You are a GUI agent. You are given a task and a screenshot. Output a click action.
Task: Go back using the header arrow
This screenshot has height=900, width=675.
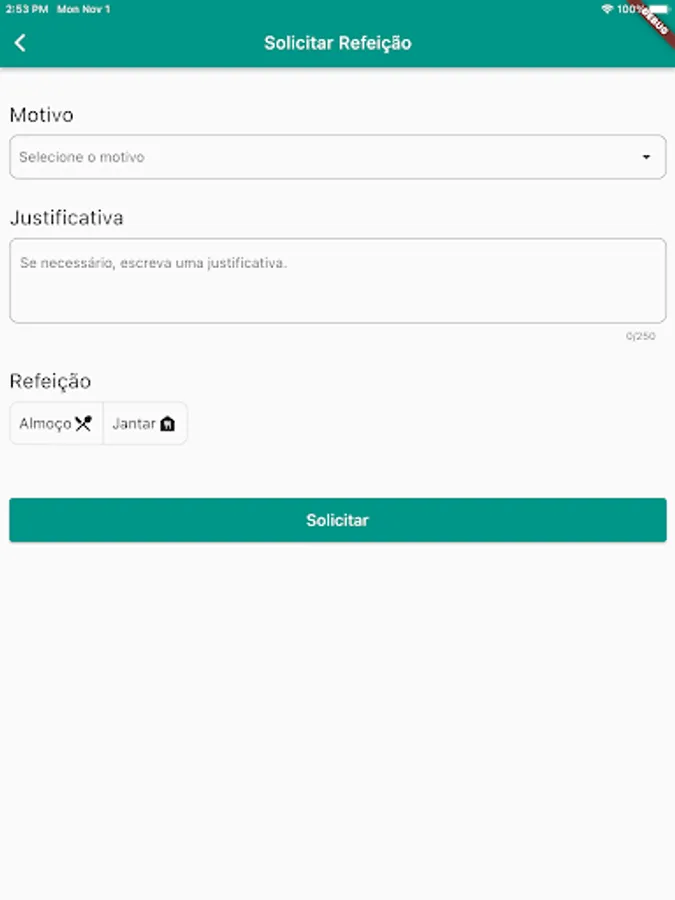pos(20,43)
